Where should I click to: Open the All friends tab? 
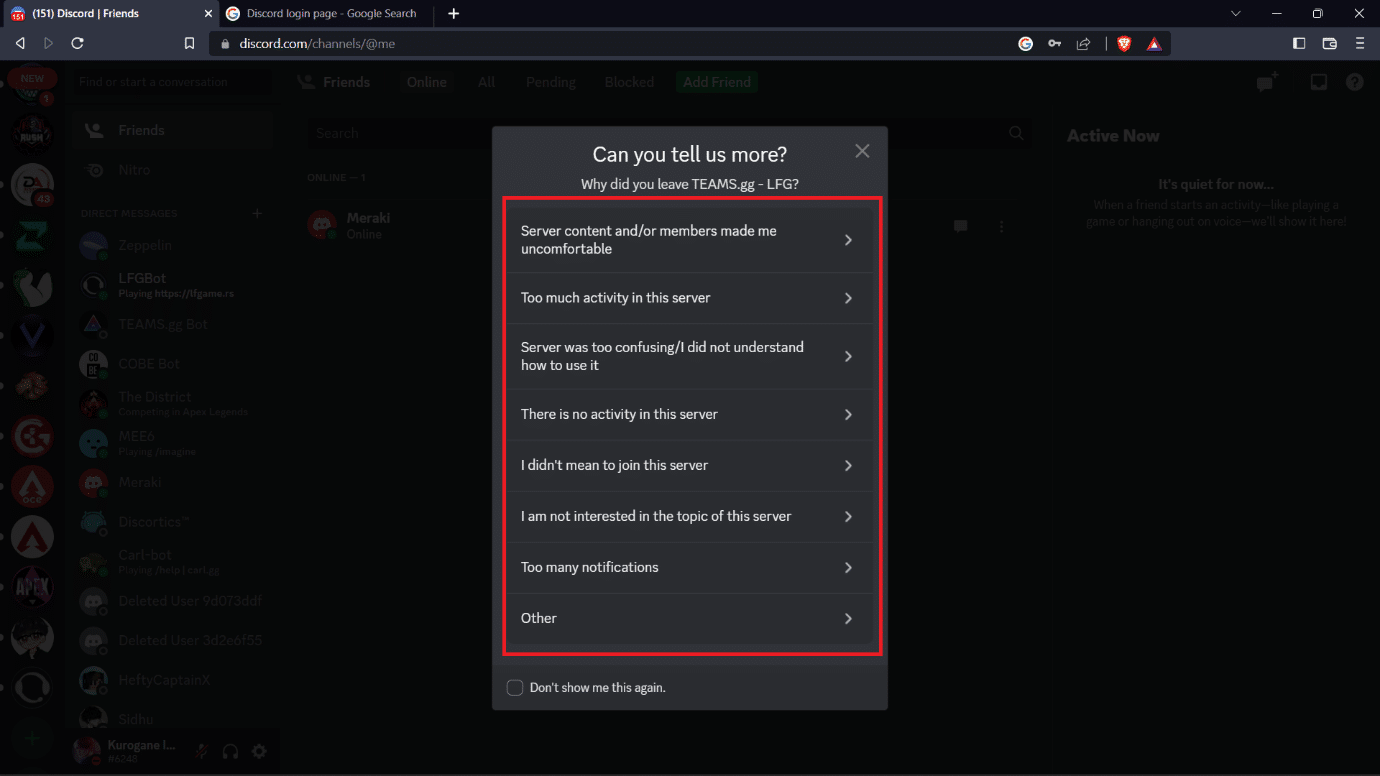coord(486,82)
